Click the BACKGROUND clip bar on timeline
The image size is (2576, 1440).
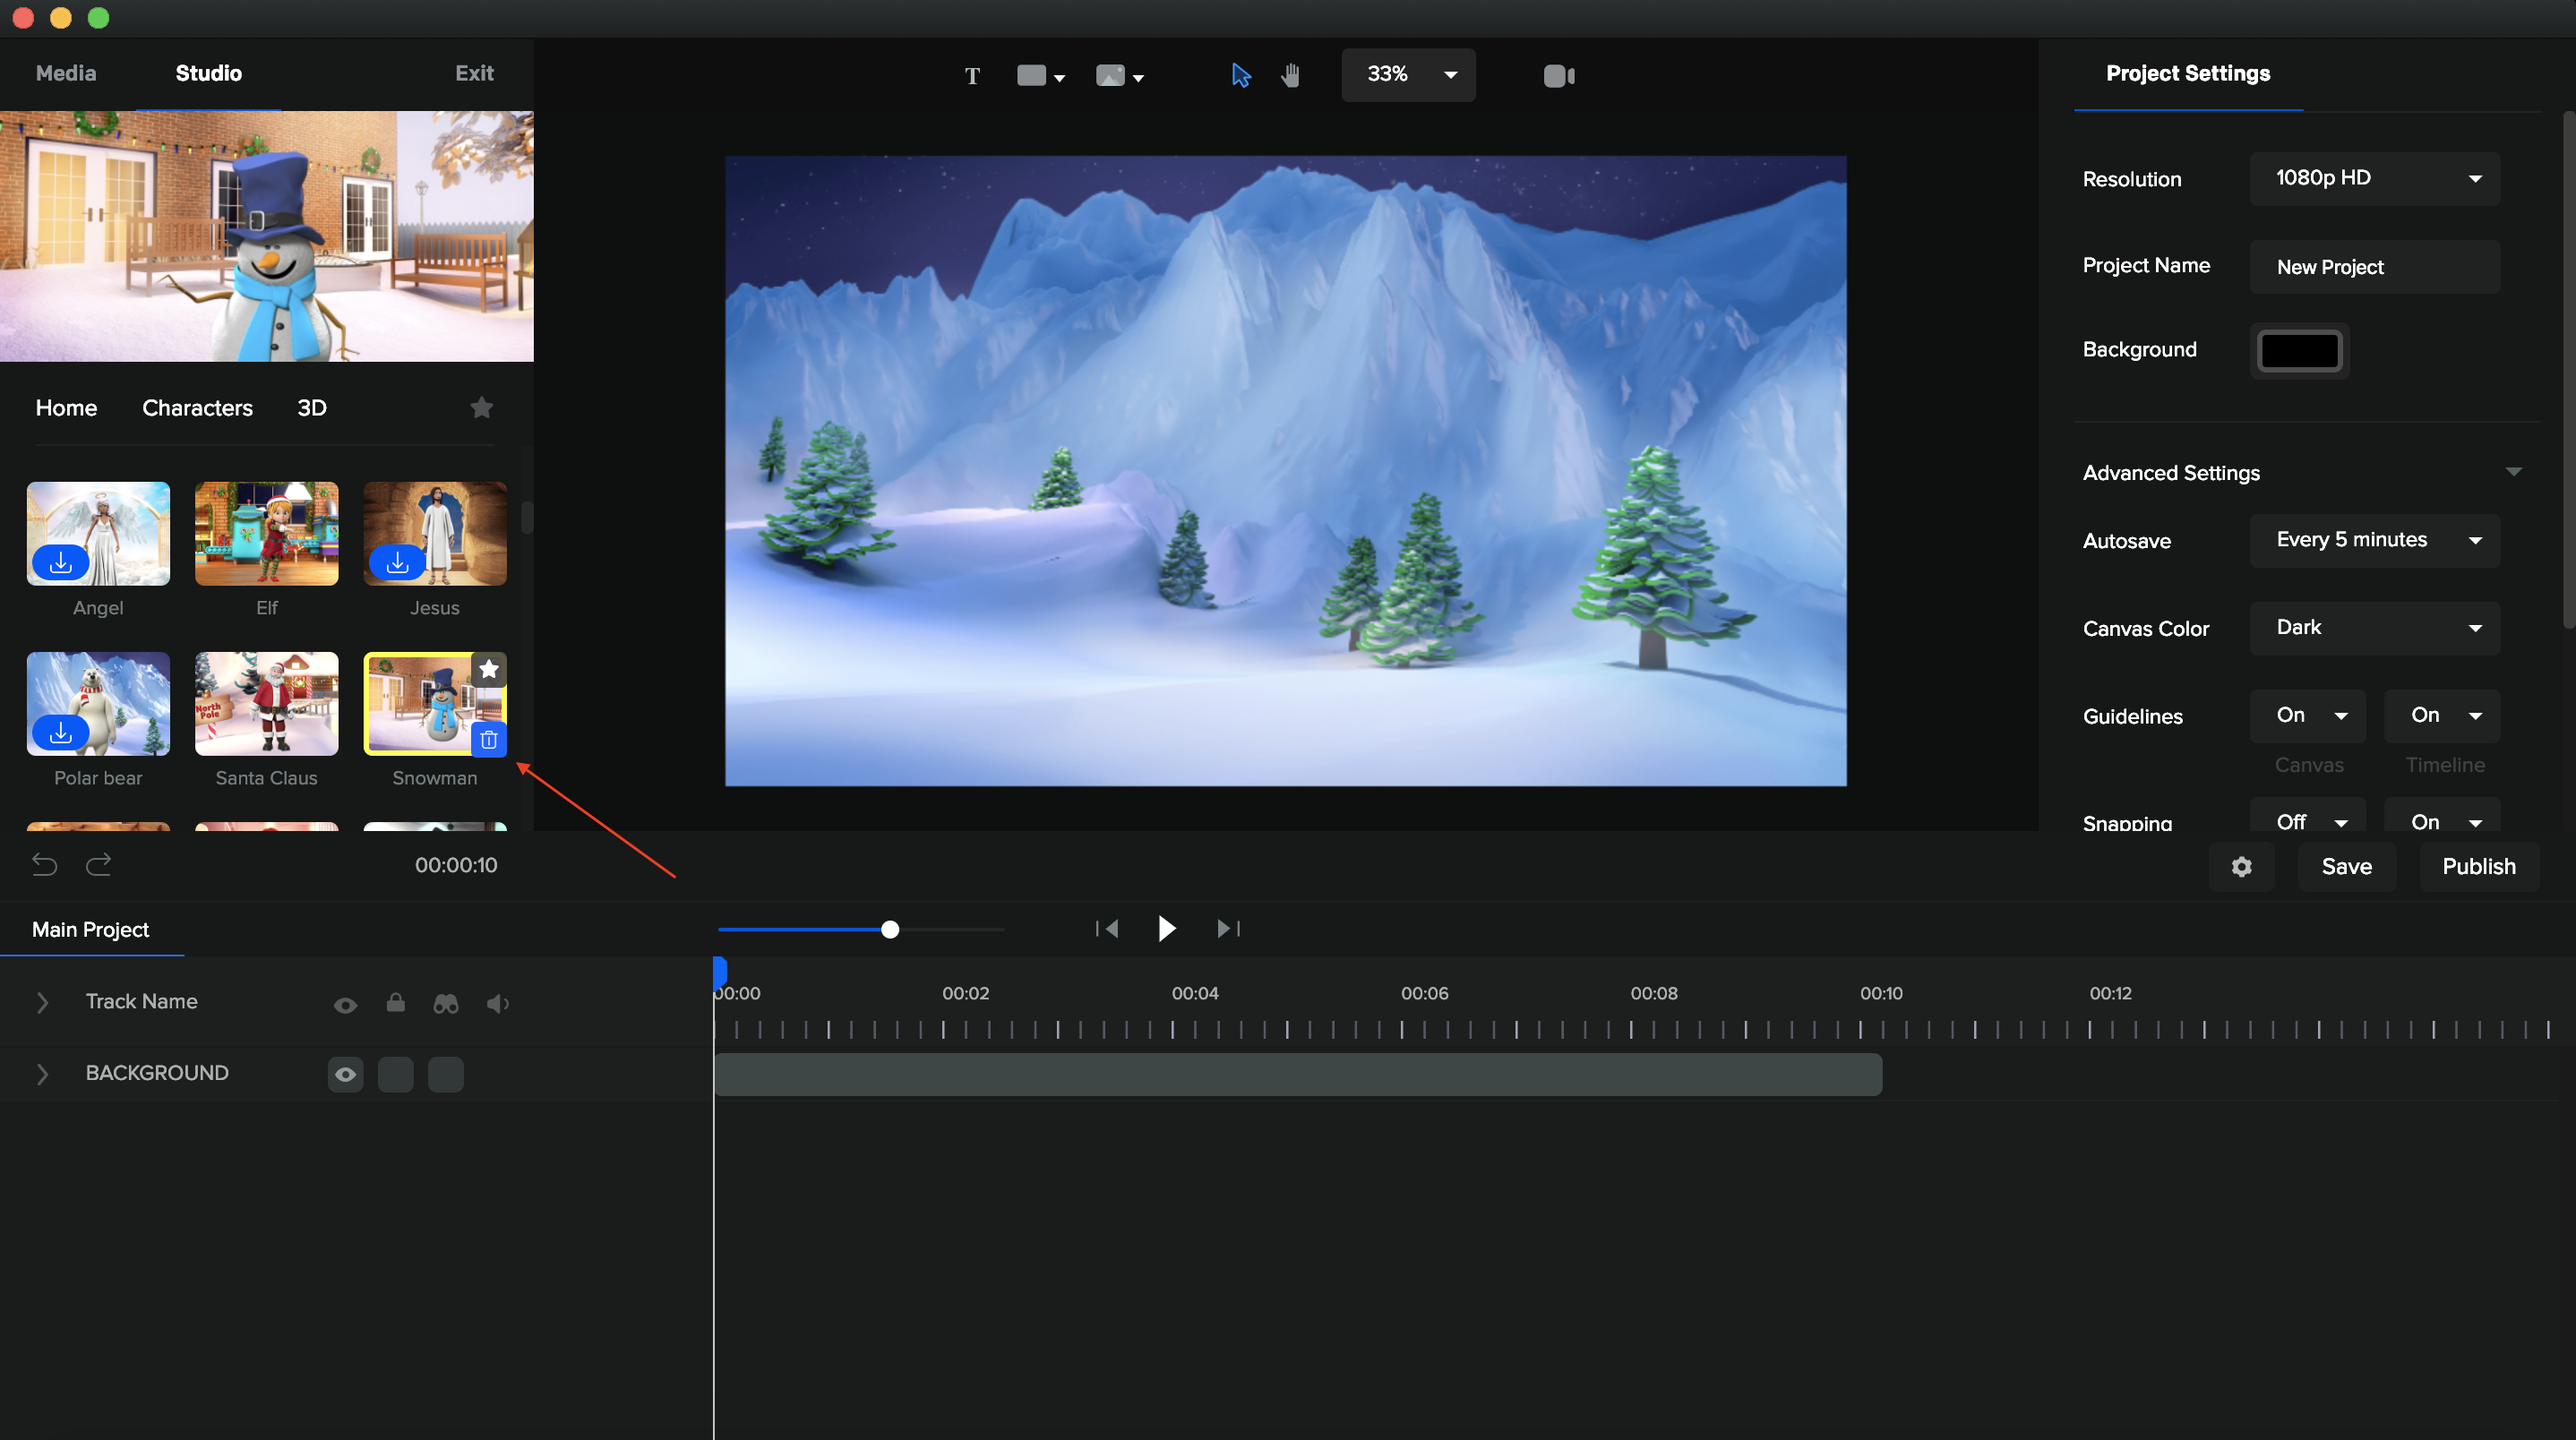pyautogui.click(x=1298, y=1075)
